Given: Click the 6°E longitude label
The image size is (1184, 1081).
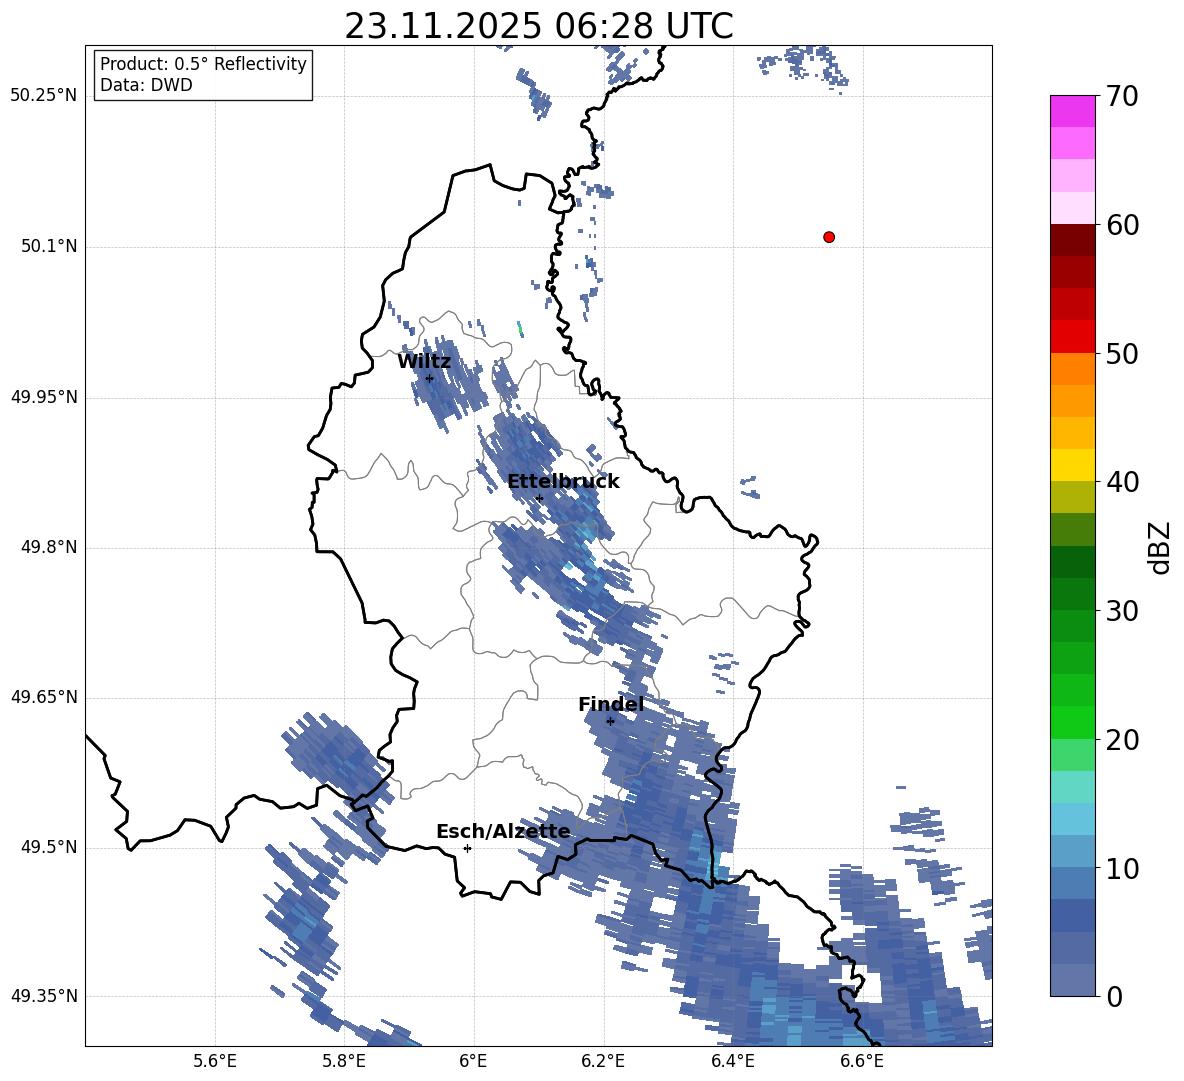Looking at the screenshot, I should [474, 1061].
